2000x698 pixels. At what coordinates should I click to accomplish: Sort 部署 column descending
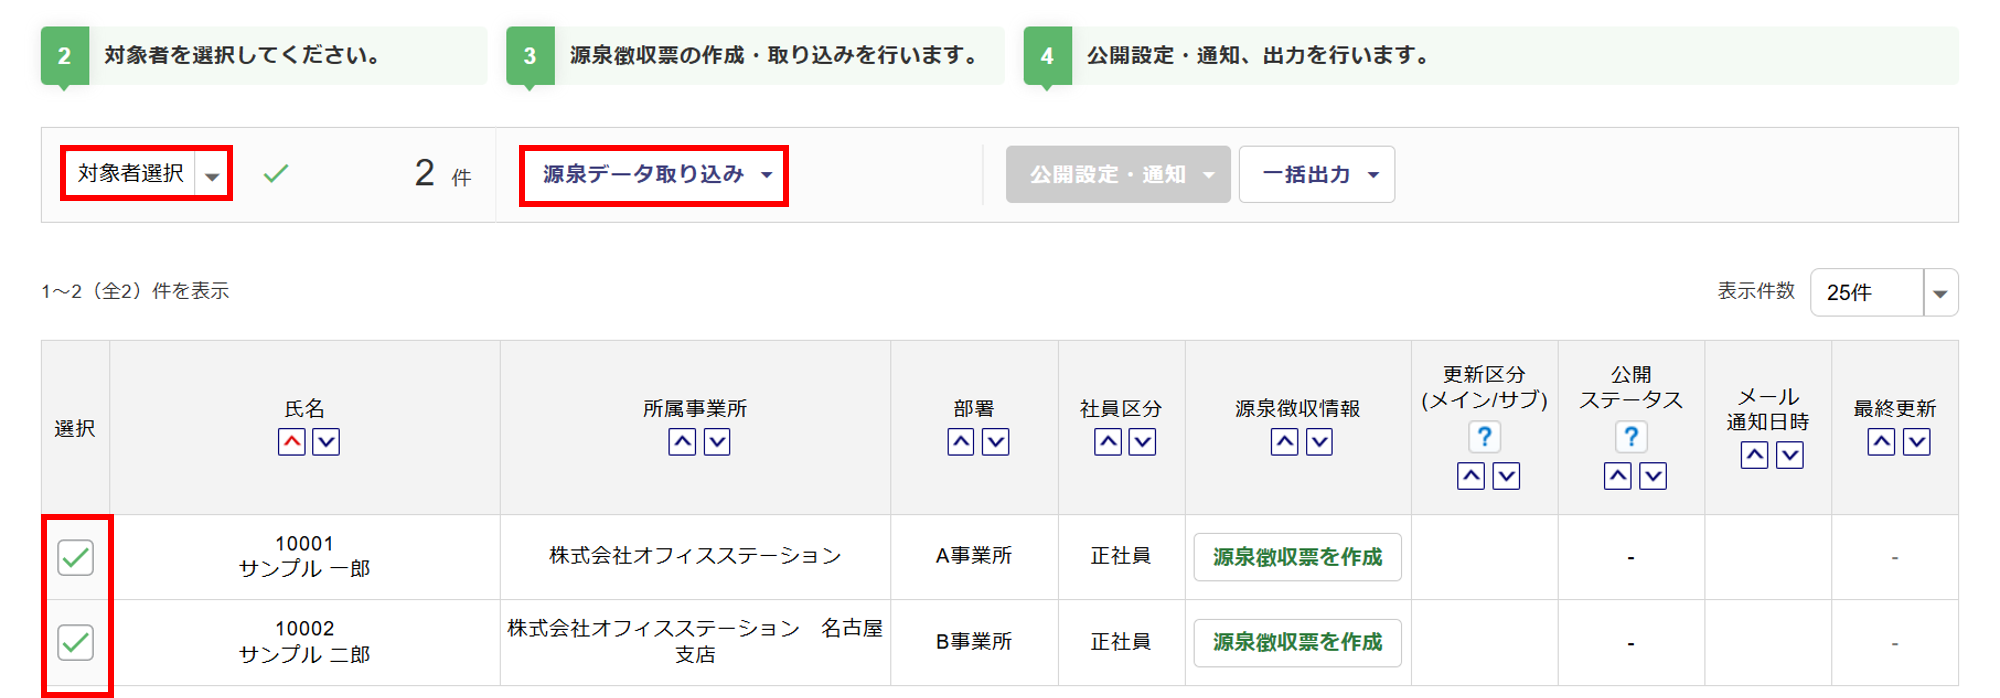pos(995,442)
